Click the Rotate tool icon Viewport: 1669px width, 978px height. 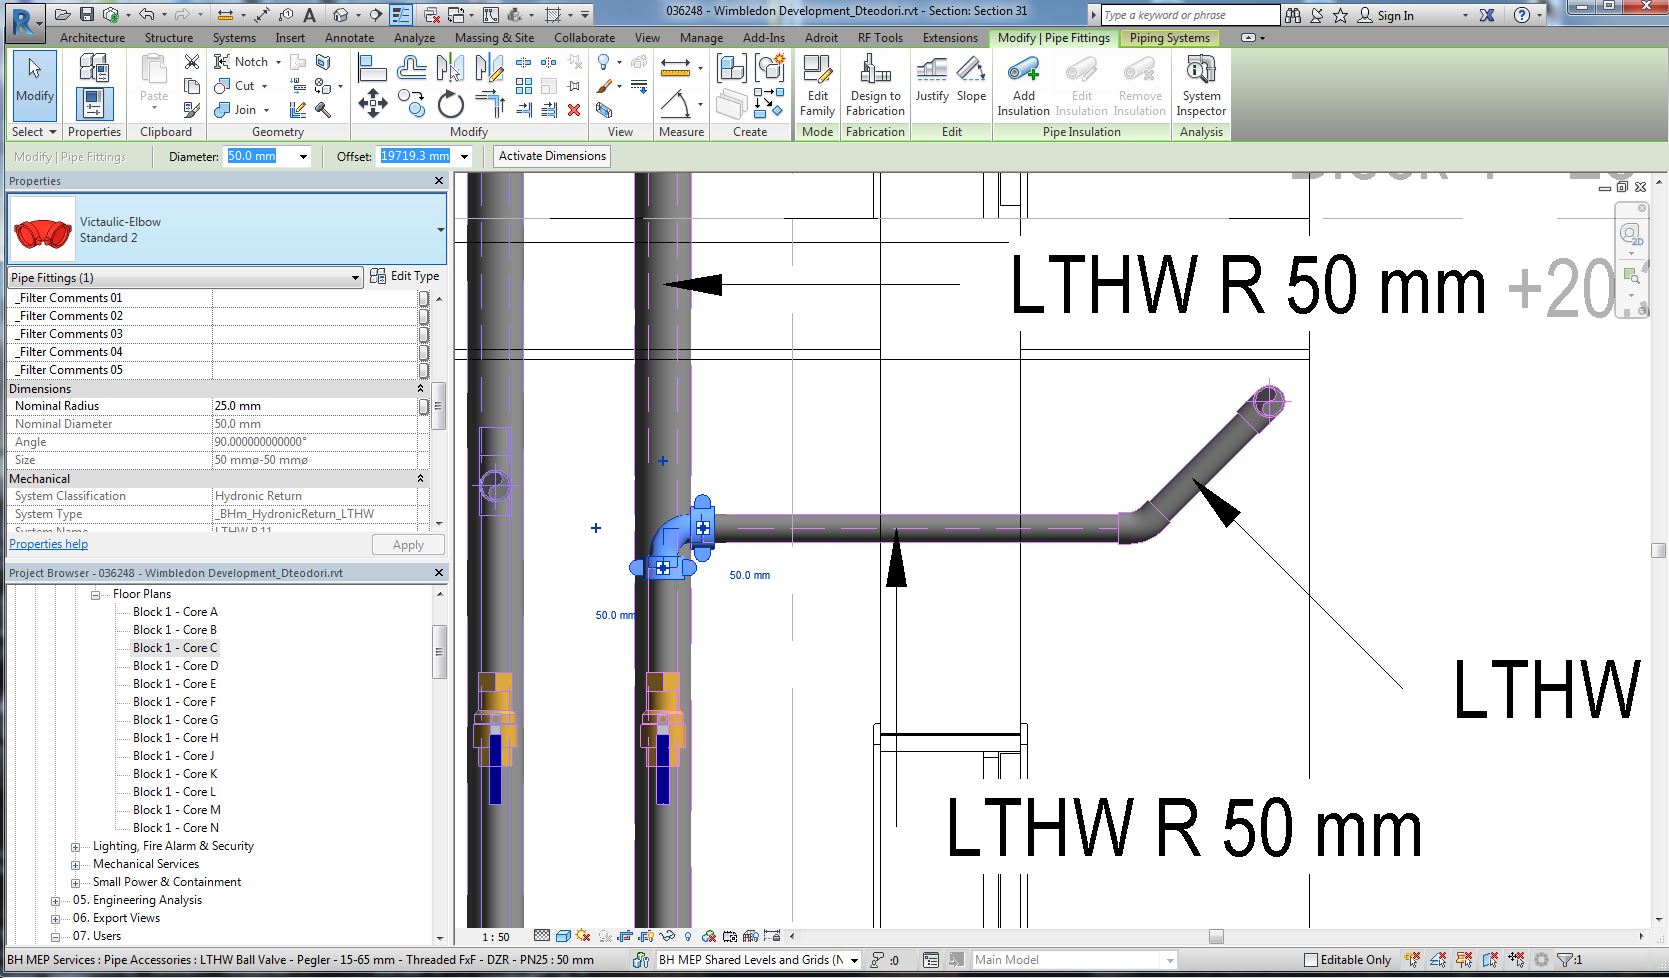coord(450,103)
